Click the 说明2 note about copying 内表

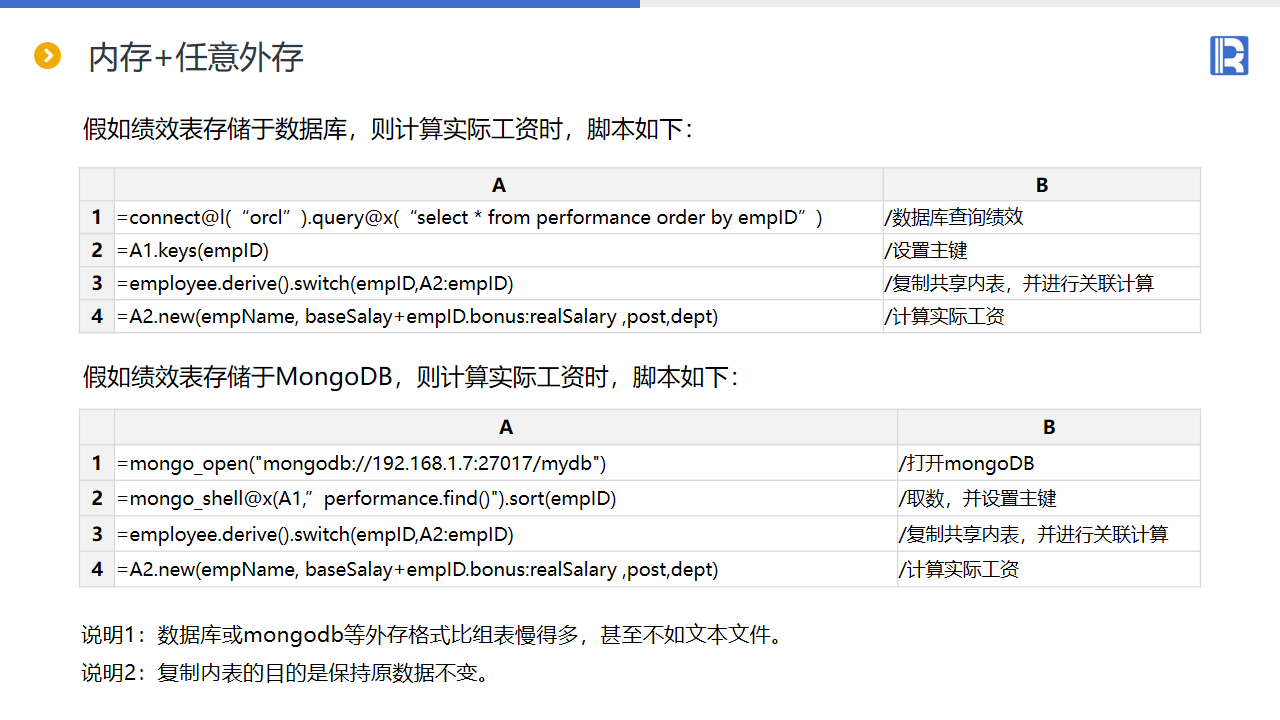(287, 673)
